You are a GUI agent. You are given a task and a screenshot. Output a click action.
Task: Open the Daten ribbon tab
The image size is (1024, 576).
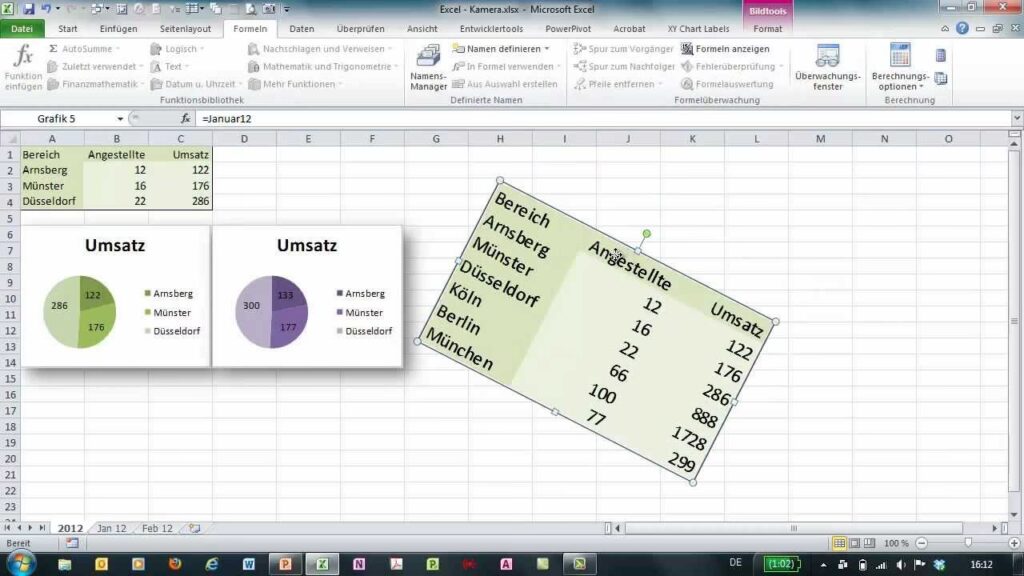pos(301,29)
